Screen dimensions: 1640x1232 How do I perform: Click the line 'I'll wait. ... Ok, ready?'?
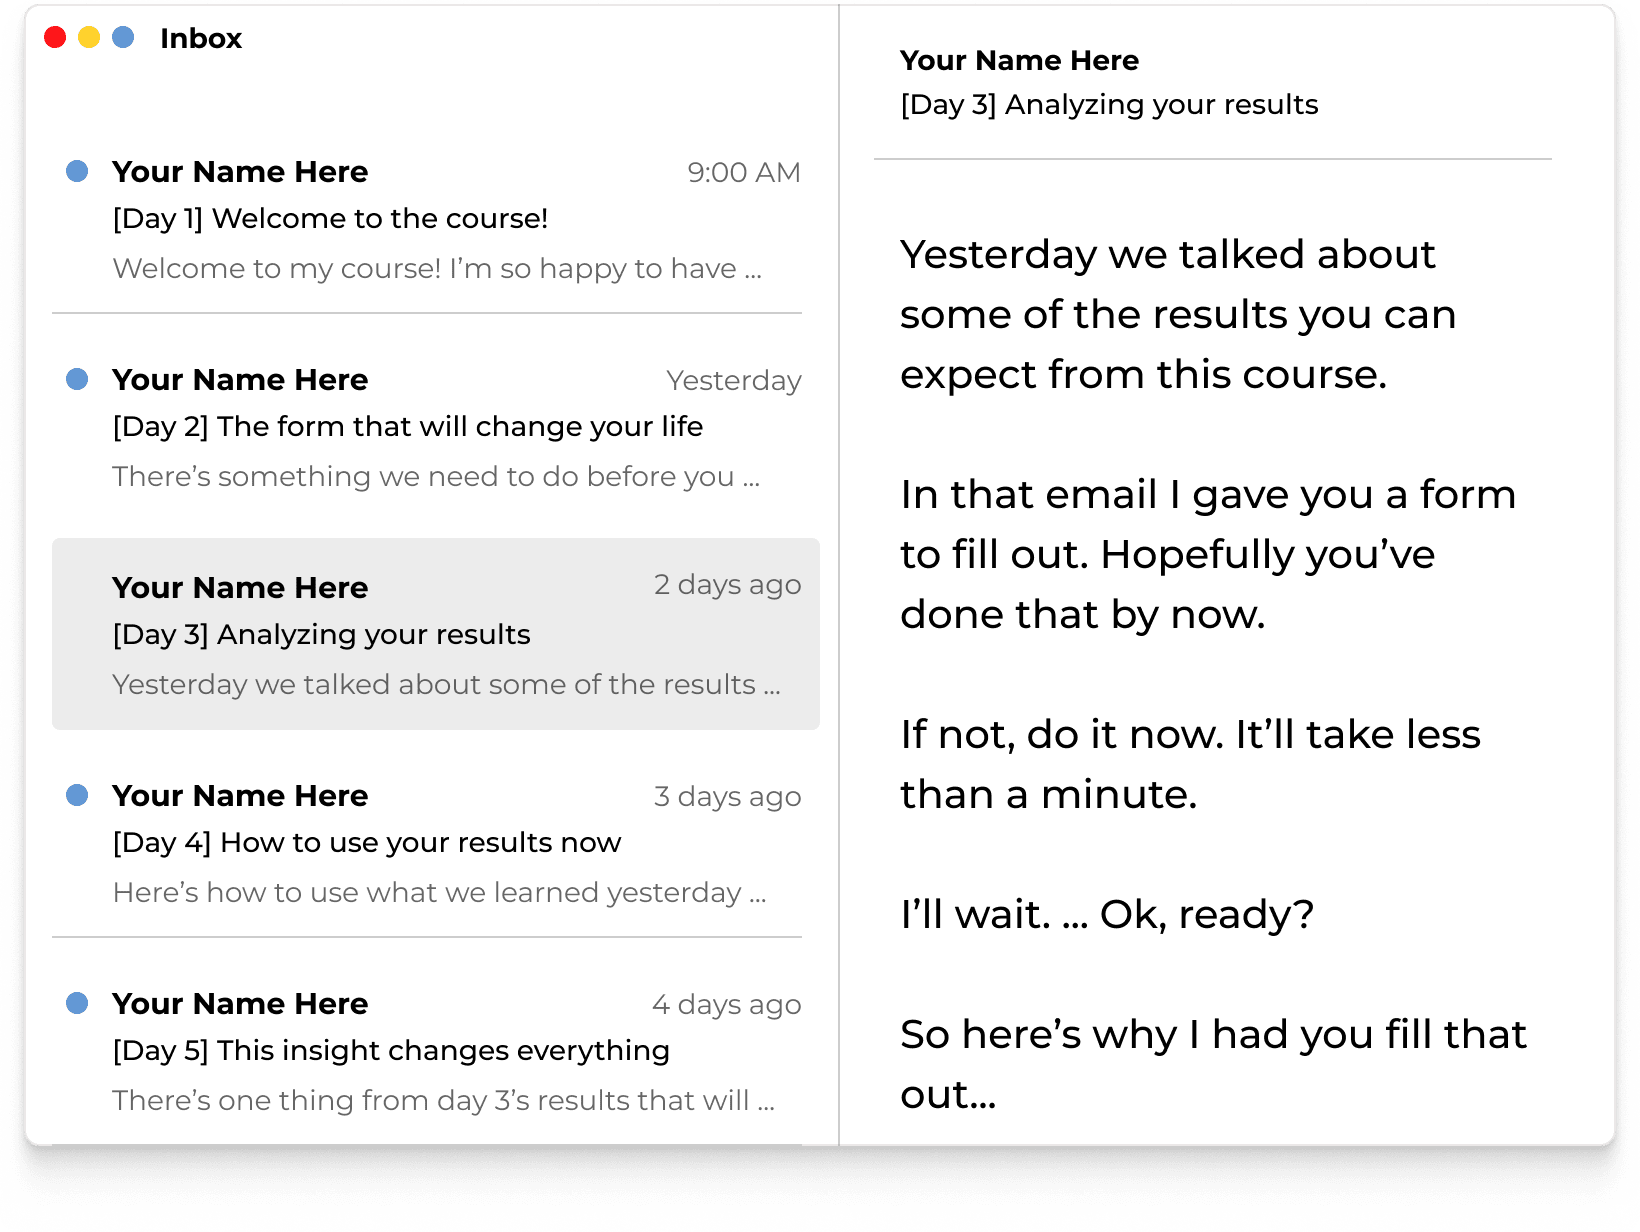point(1107,914)
